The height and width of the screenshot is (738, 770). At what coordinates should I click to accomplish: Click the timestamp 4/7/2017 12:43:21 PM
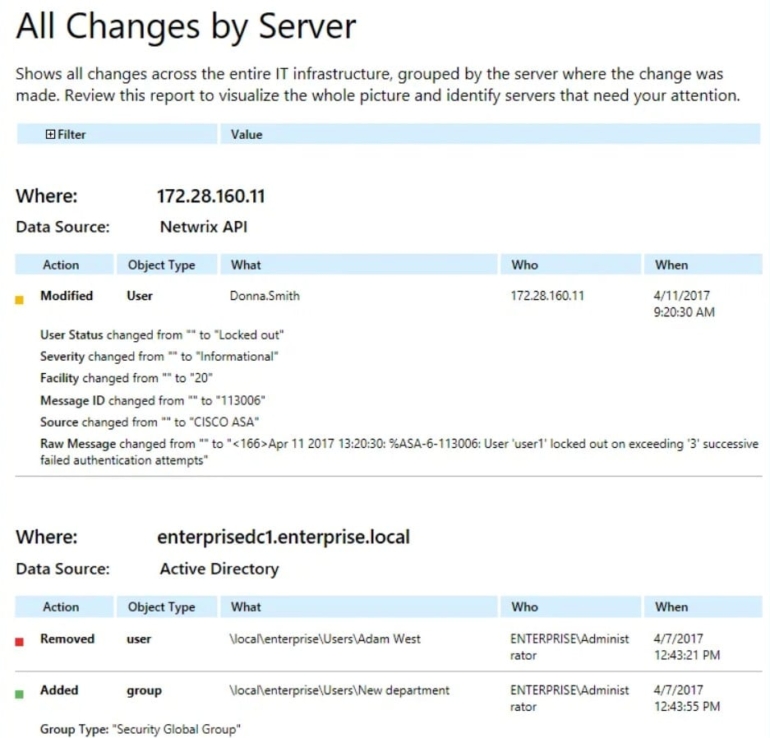(687, 647)
